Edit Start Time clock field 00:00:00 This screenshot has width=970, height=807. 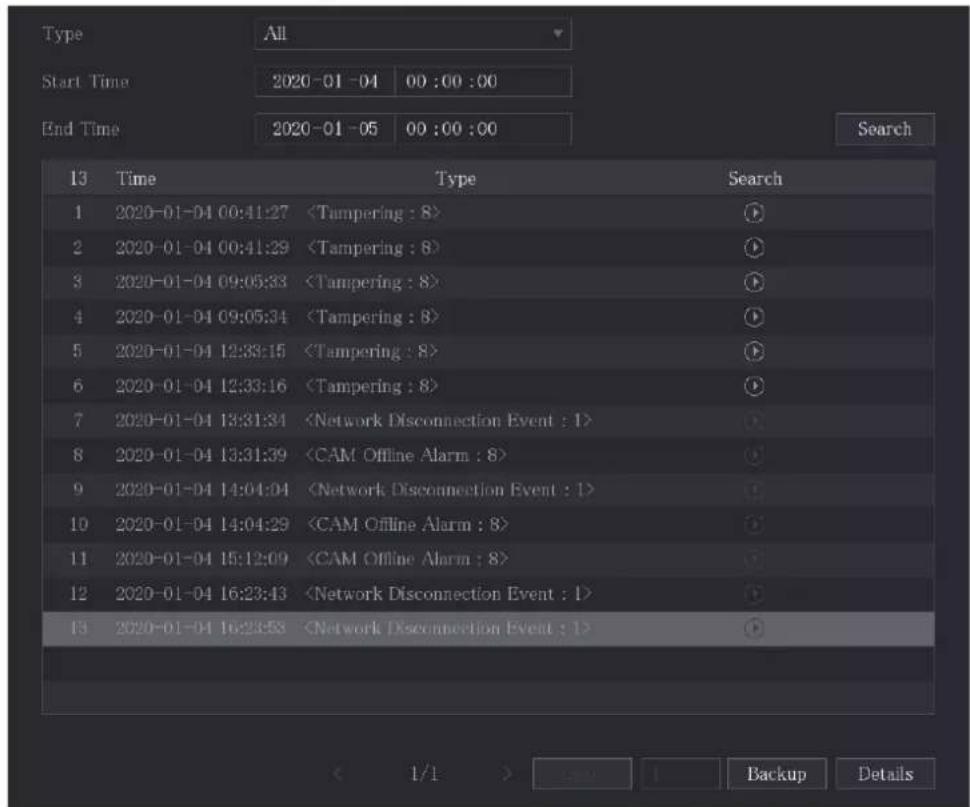[483, 82]
